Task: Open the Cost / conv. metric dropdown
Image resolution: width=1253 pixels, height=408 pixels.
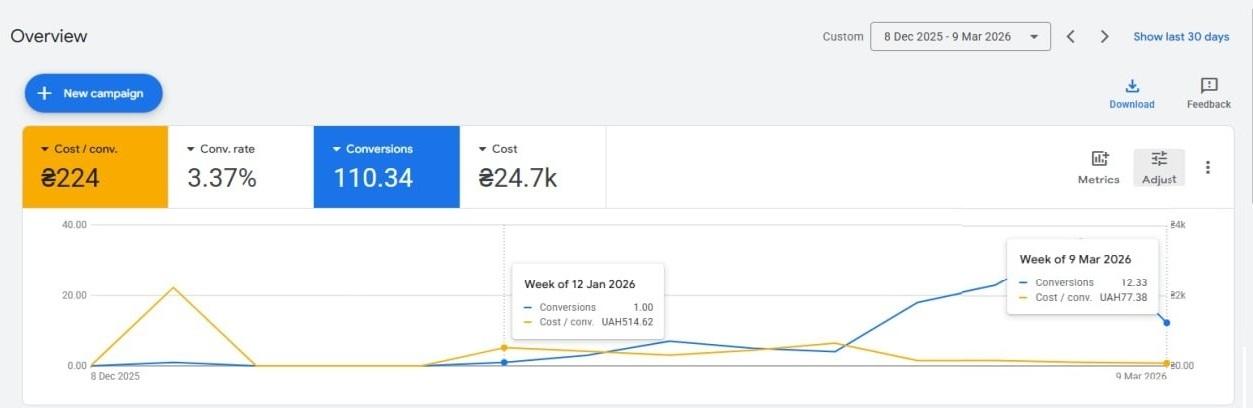Action: click(x=79, y=149)
